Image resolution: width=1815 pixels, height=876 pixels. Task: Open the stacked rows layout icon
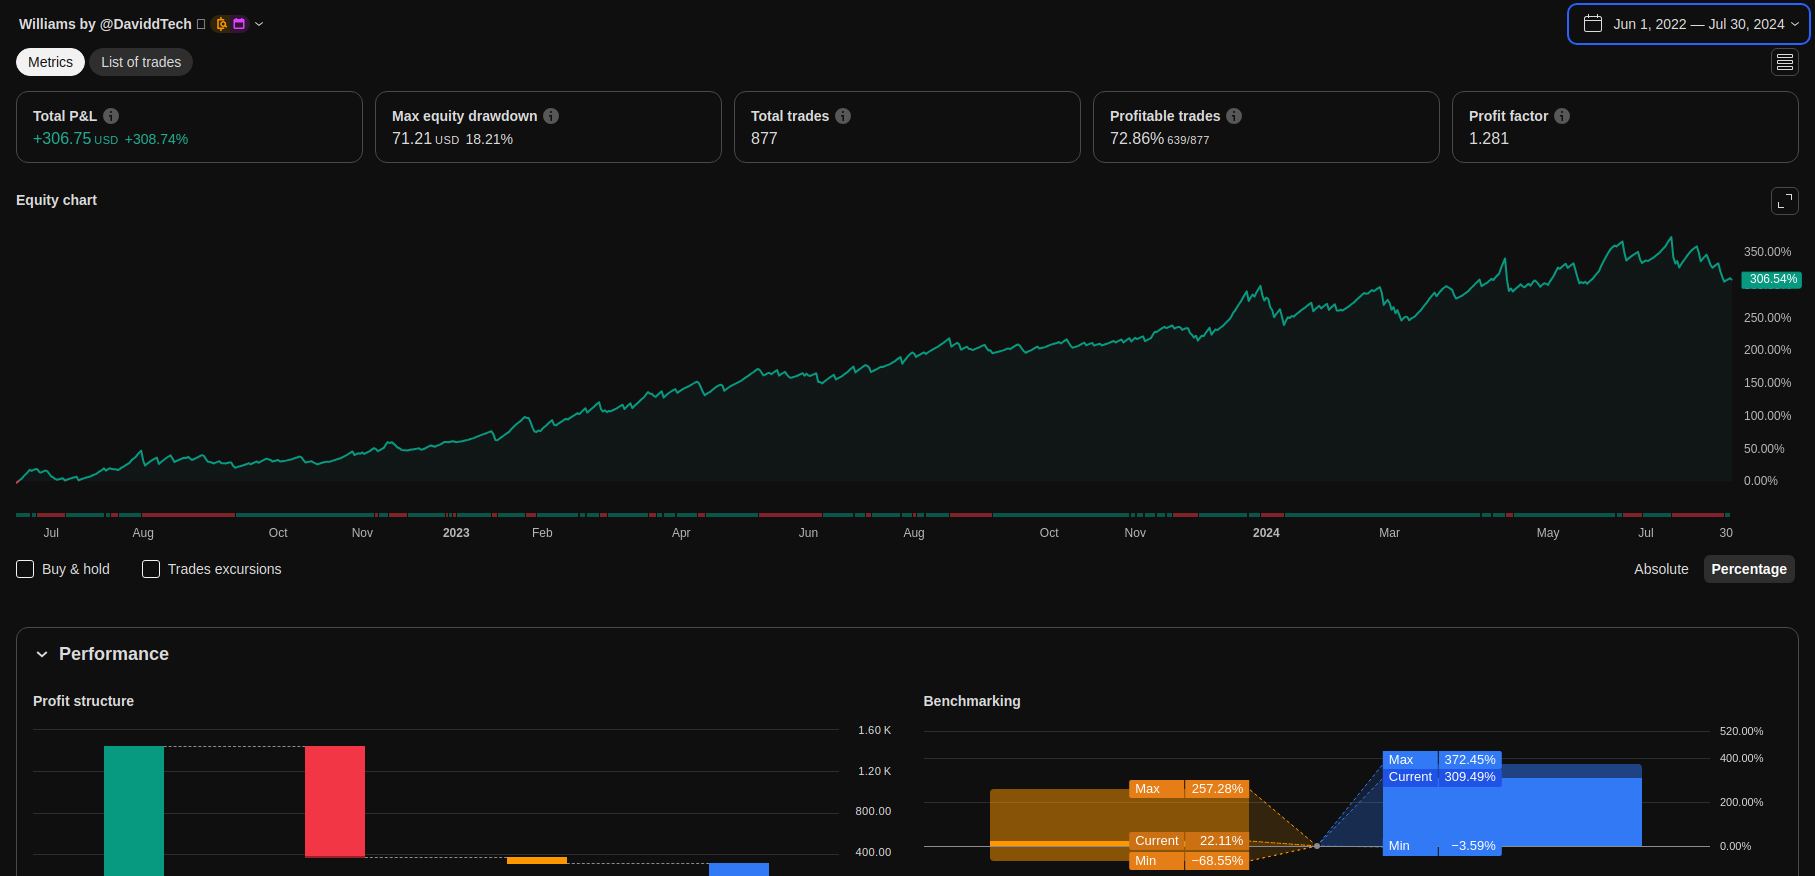coord(1784,62)
